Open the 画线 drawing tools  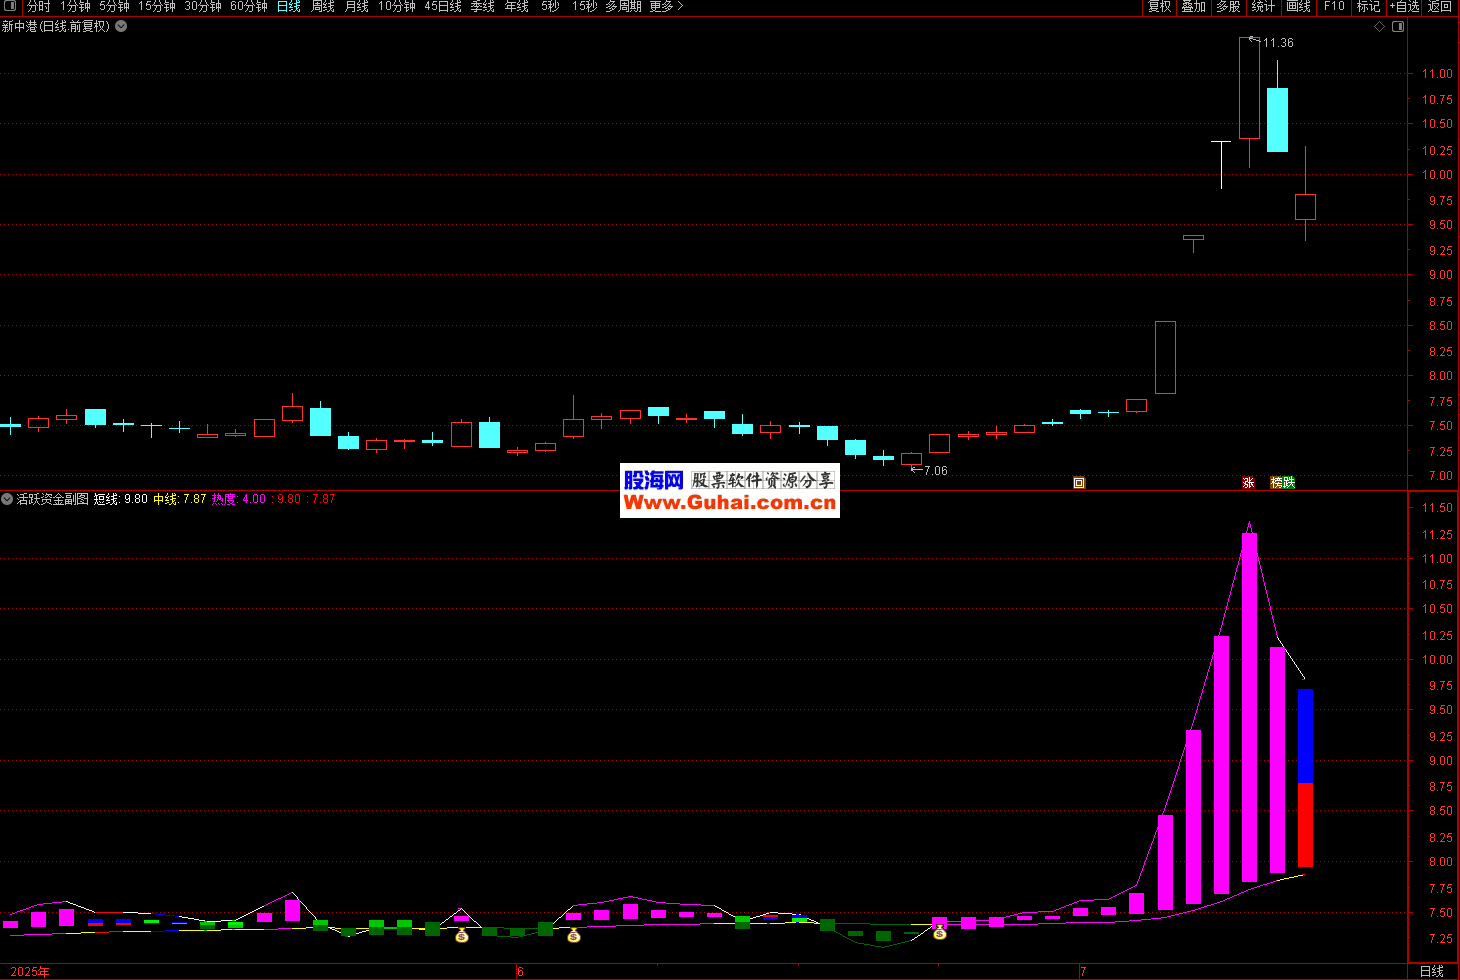[1298, 7]
